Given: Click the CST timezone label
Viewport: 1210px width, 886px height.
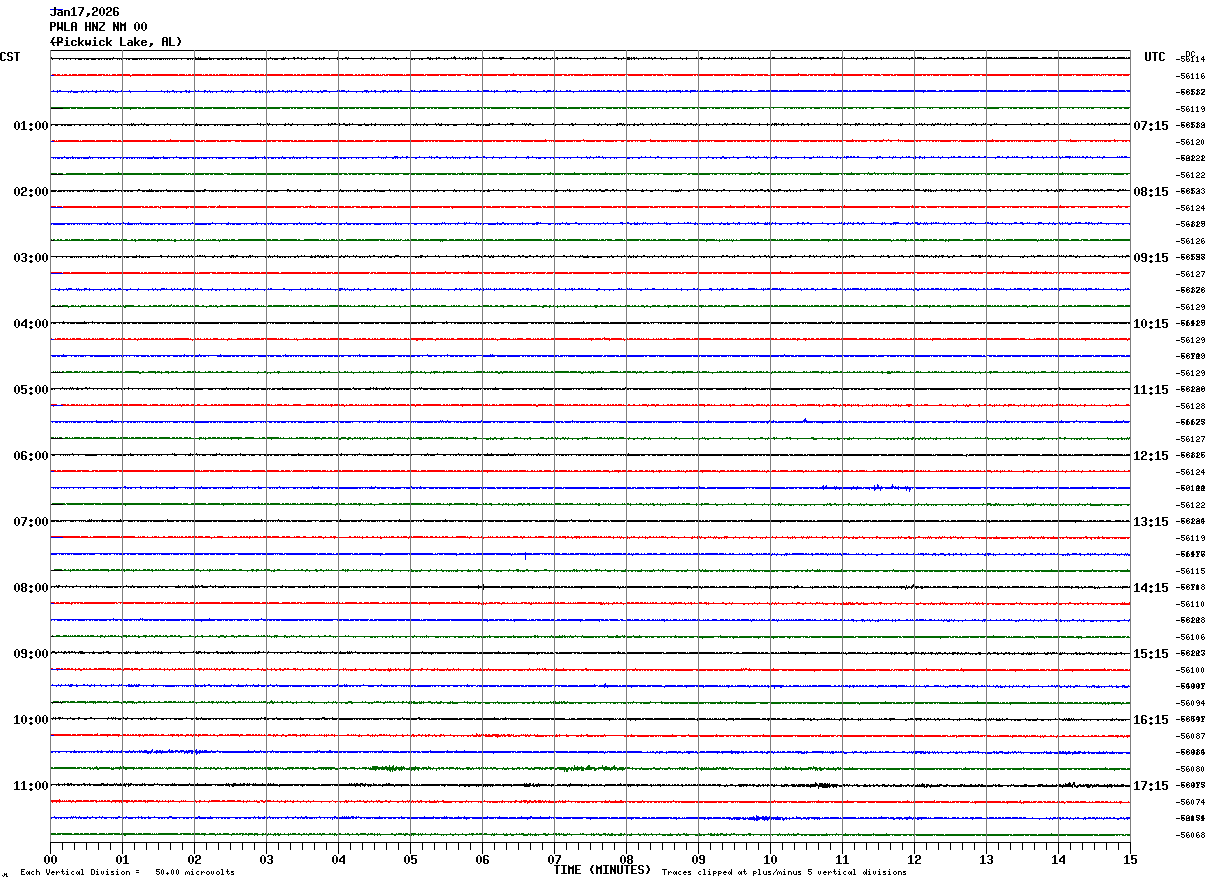Looking at the screenshot, I should click(x=10, y=57).
